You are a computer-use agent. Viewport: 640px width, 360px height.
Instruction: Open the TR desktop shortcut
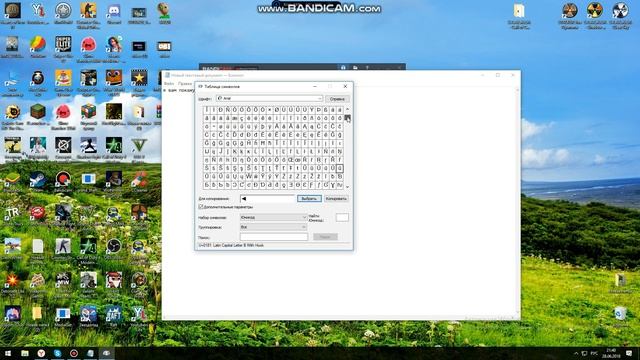pos(12,213)
